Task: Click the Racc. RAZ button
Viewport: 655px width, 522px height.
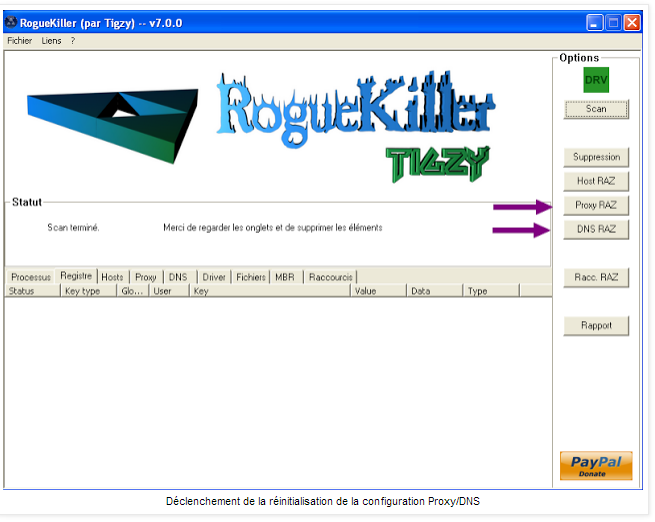Action: (x=596, y=277)
